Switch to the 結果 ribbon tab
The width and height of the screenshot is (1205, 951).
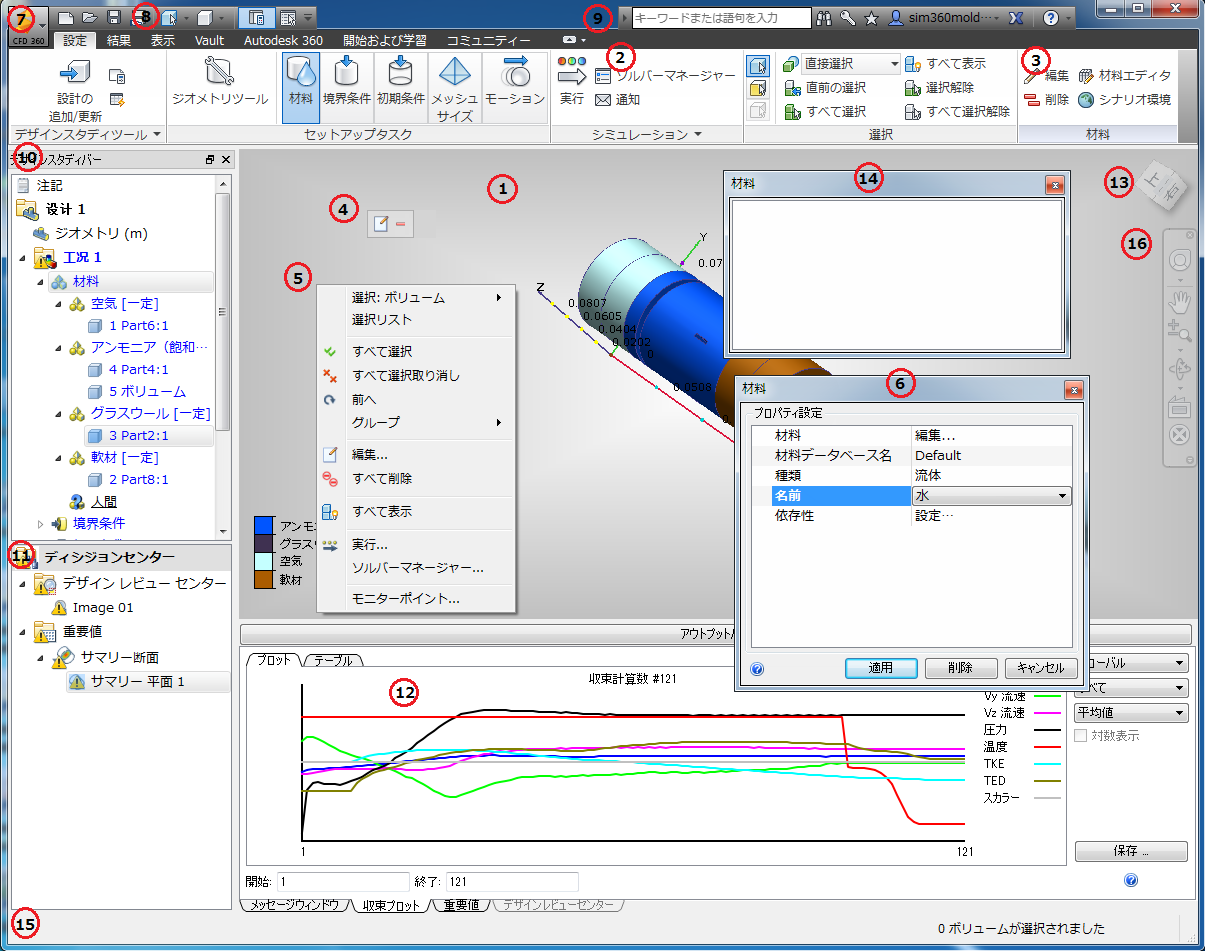pos(119,41)
